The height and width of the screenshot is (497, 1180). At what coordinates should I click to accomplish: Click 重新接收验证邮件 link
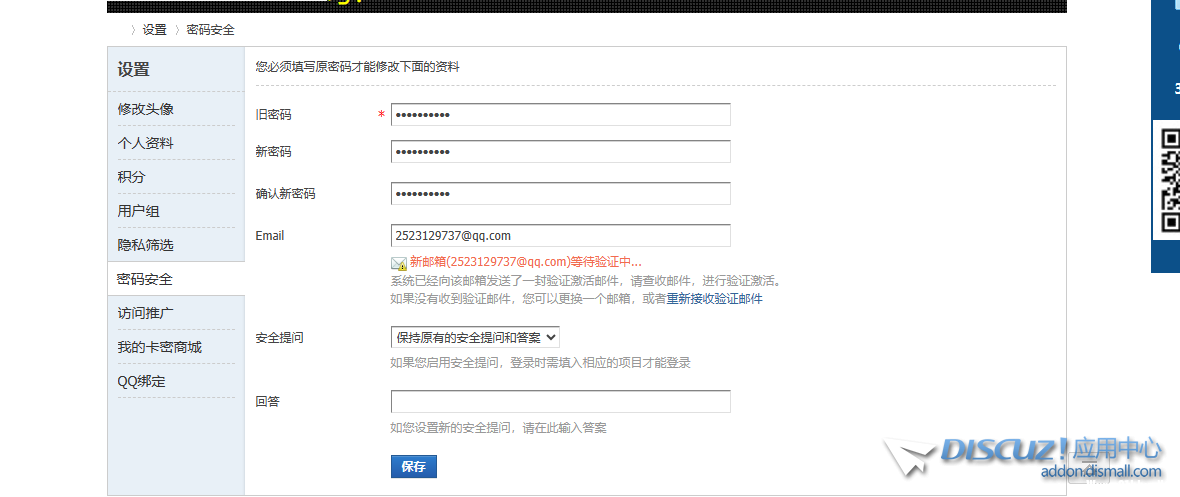(714, 298)
